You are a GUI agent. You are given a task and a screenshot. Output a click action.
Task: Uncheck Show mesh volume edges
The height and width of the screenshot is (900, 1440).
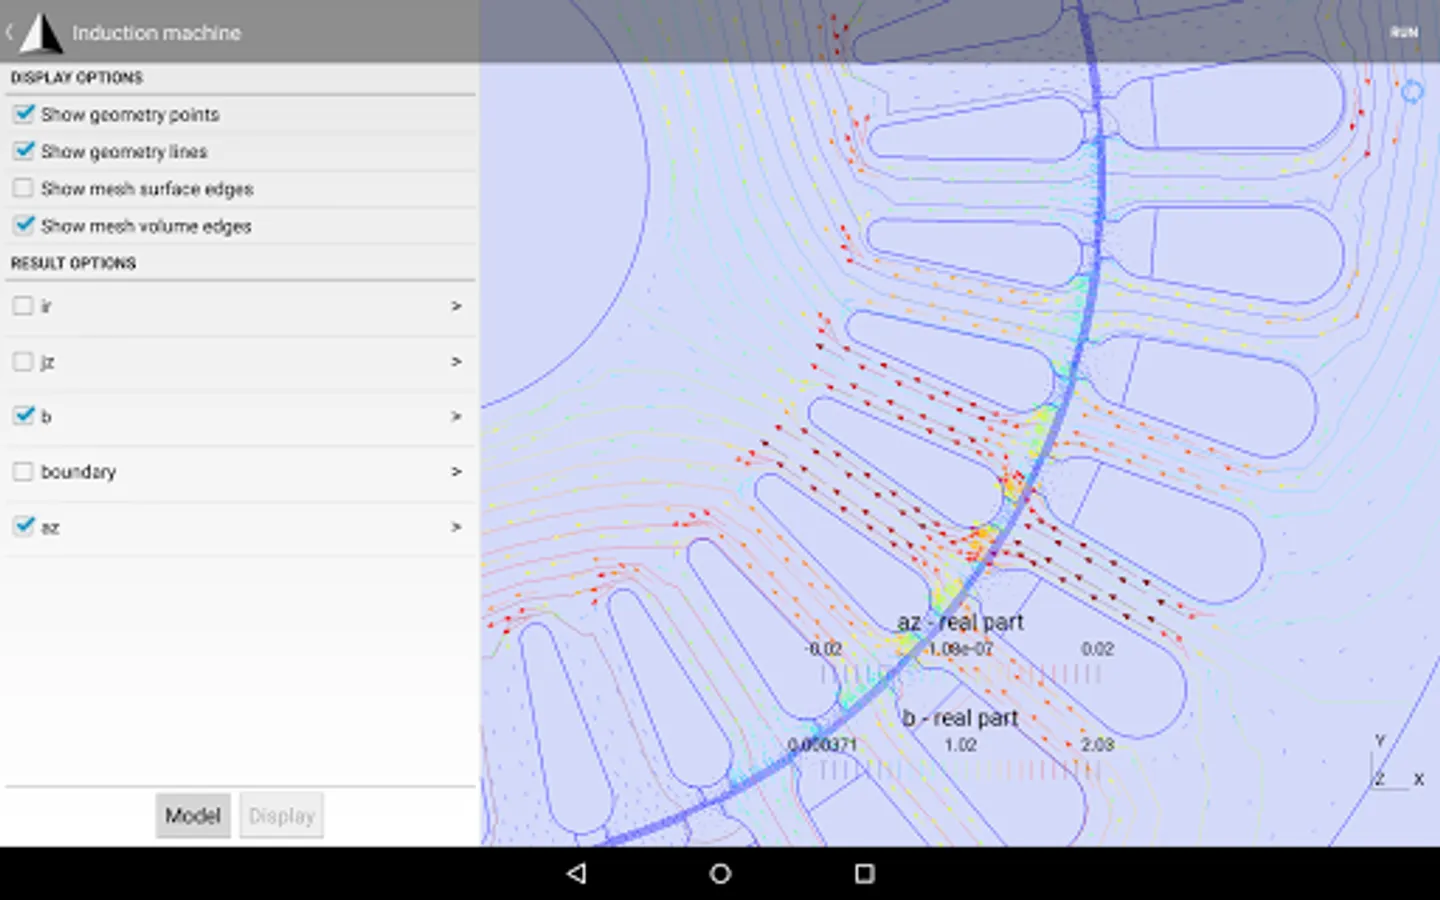[x=24, y=225]
